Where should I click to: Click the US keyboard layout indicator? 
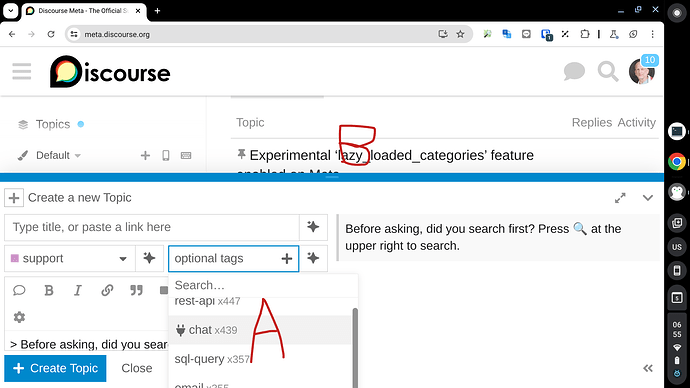[677, 247]
